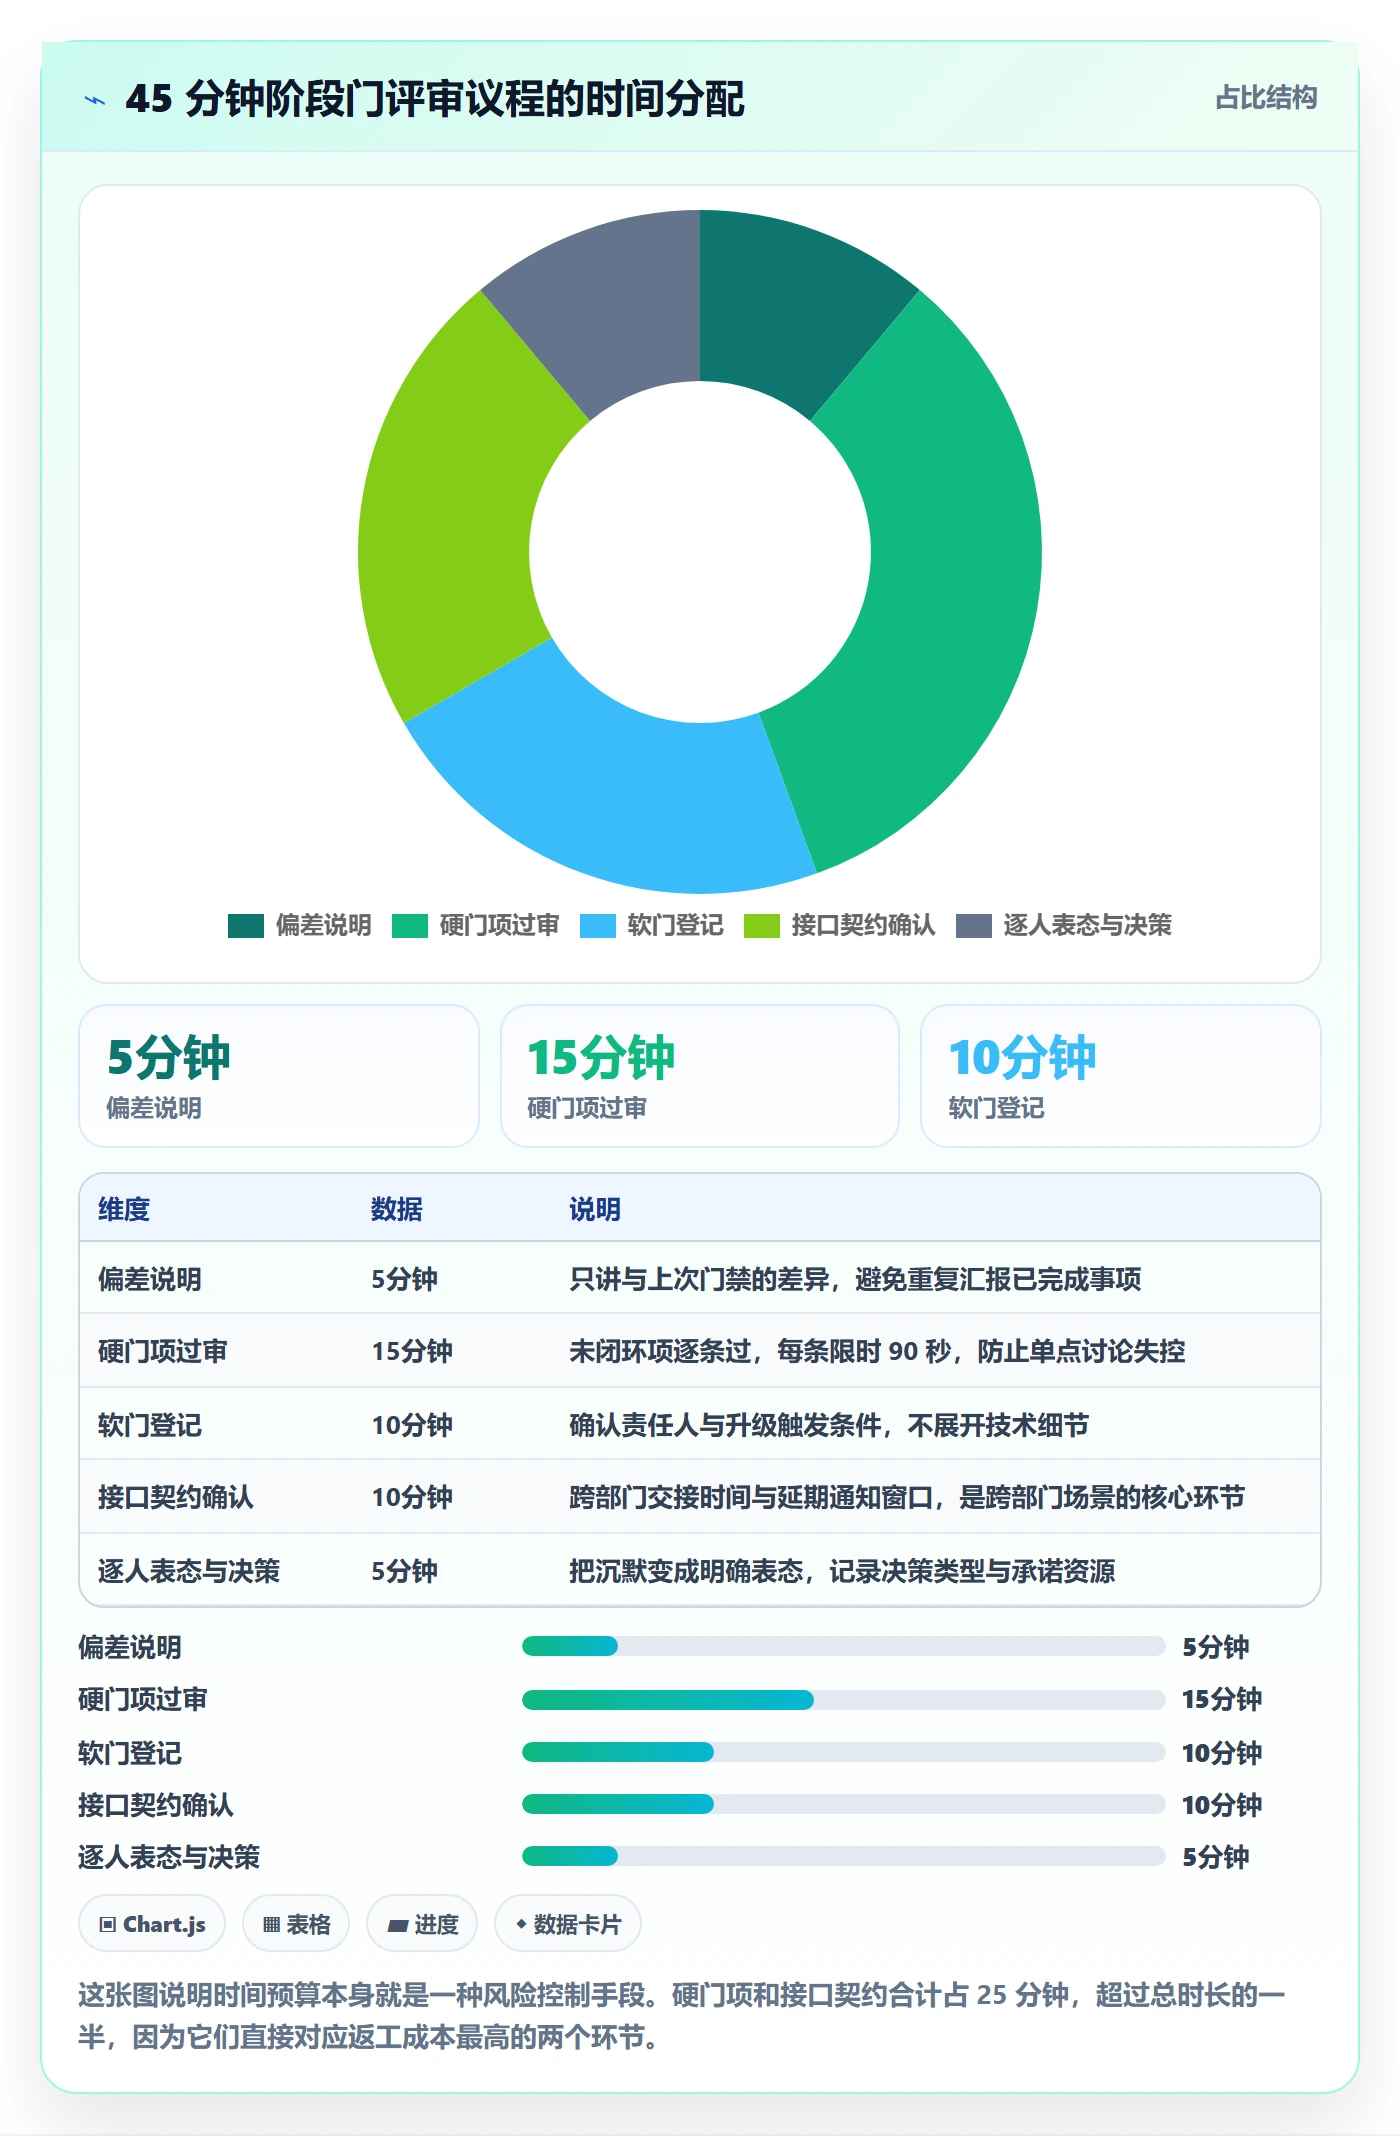Click the 进度 tag chip
This screenshot has width=1400, height=2136.
click(x=422, y=1924)
